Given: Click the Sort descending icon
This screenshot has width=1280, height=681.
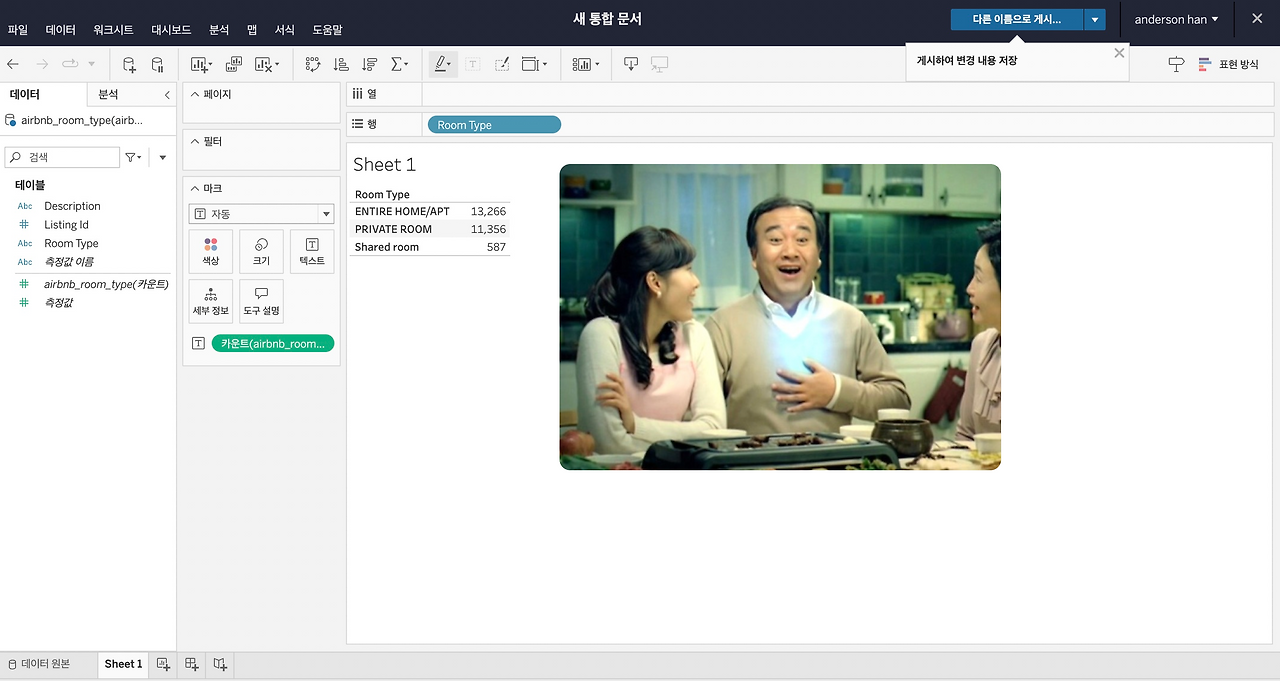Looking at the screenshot, I should [370, 64].
